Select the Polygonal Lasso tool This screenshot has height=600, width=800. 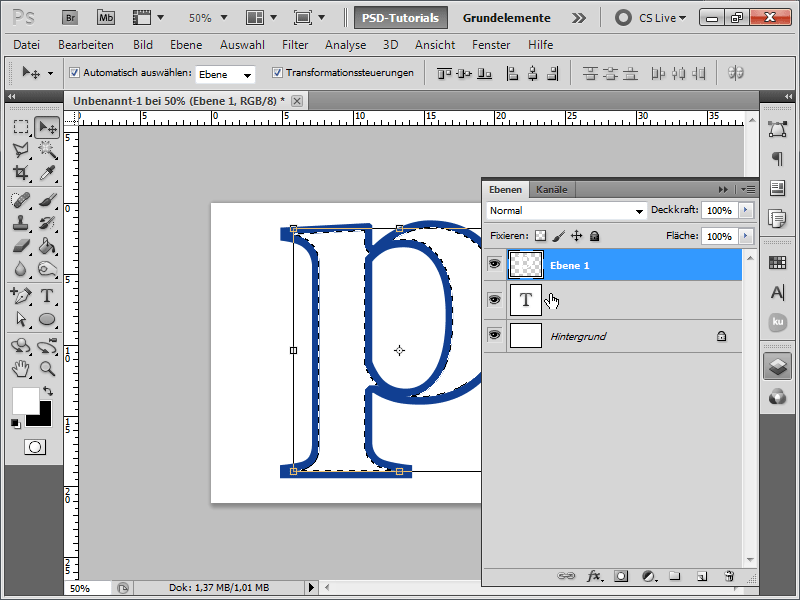[21, 150]
